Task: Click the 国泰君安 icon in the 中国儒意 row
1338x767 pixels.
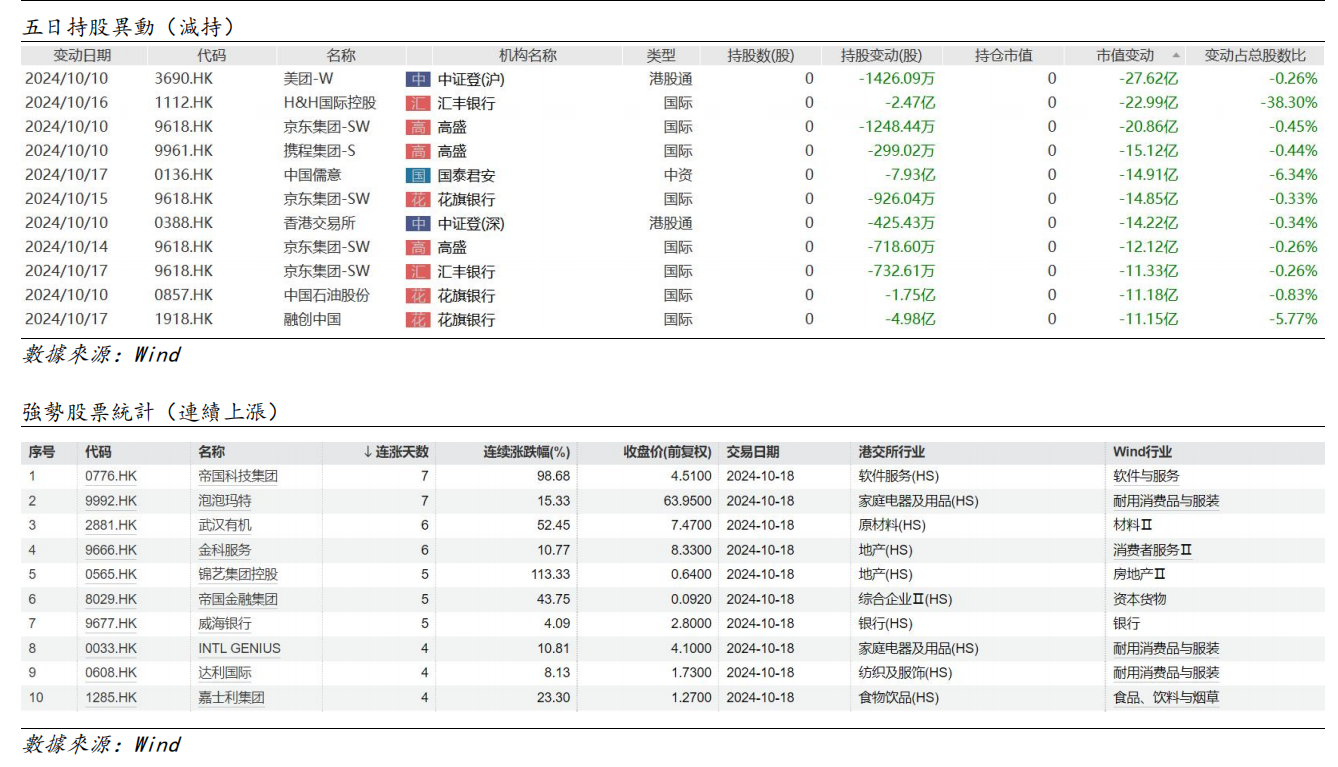Action: pyautogui.click(x=418, y=175)
